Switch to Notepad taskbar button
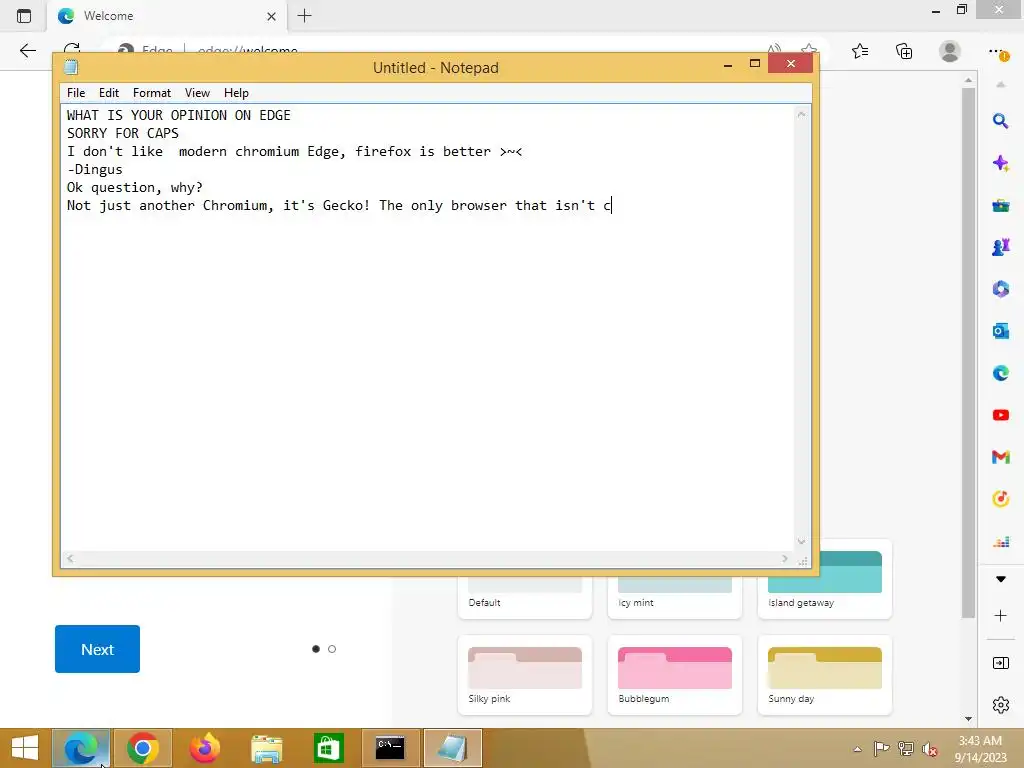The width and height of the screenshot is (1024, 768). [453, 748]
